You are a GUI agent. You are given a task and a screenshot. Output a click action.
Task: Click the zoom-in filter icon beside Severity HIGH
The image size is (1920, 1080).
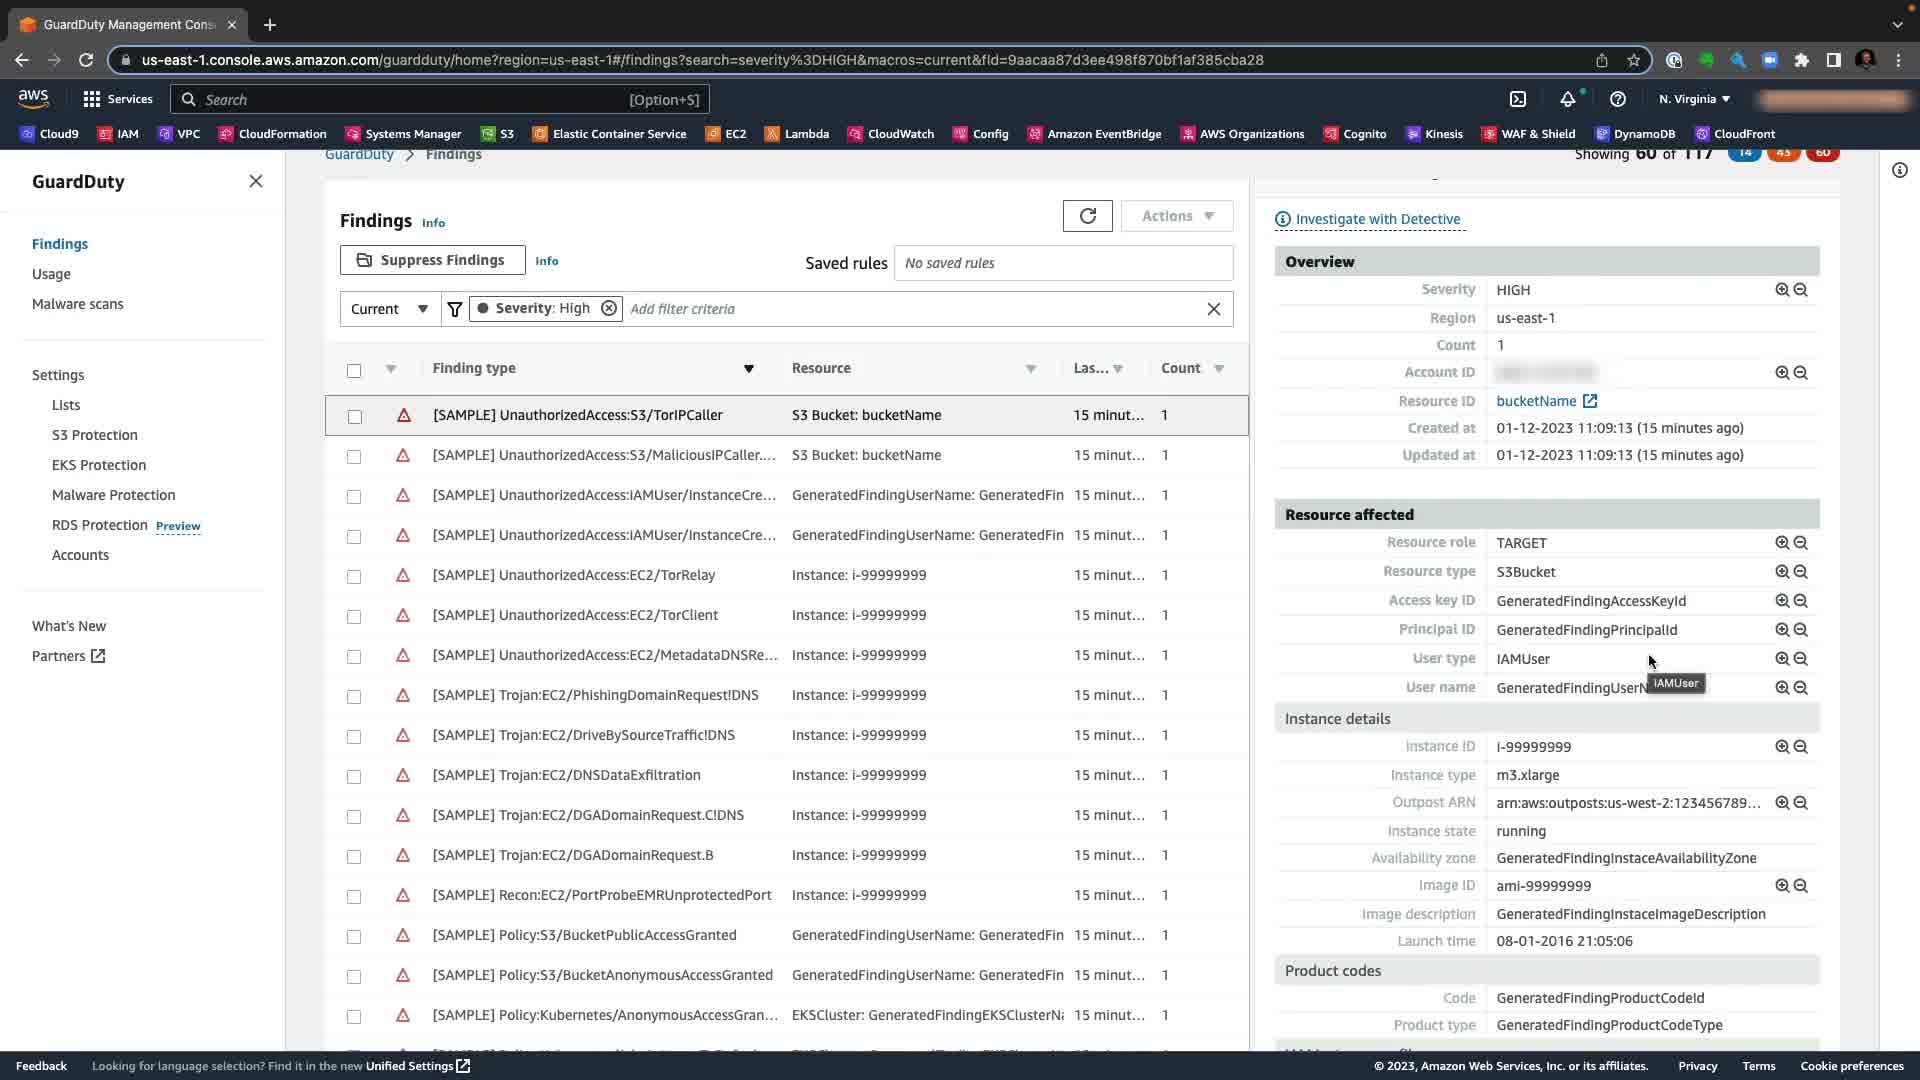tap(1782, 290)
